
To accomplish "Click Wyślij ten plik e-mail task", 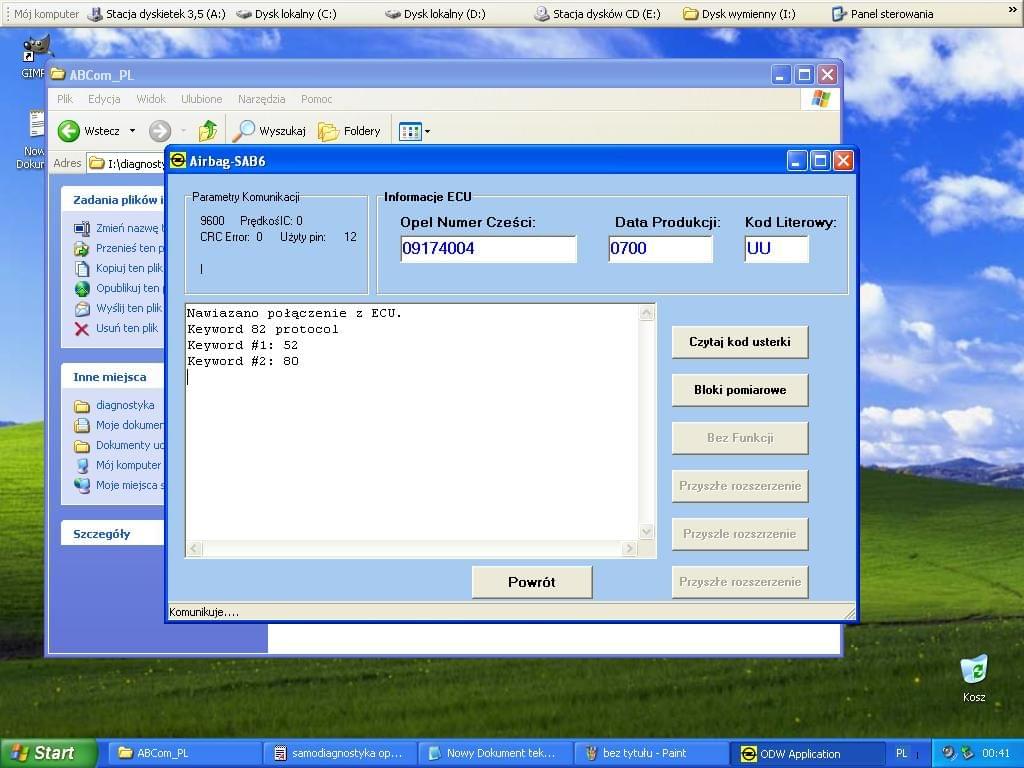I will (118, 308).
